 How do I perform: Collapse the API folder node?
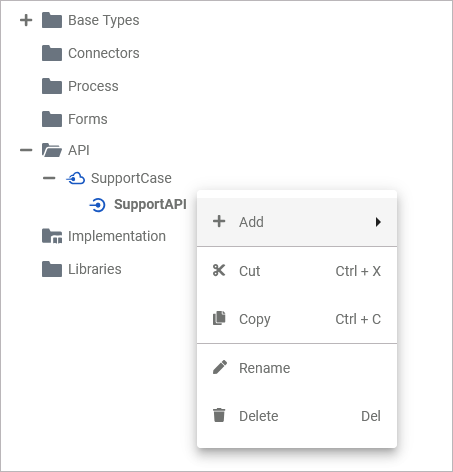click(x=26, y=150)
